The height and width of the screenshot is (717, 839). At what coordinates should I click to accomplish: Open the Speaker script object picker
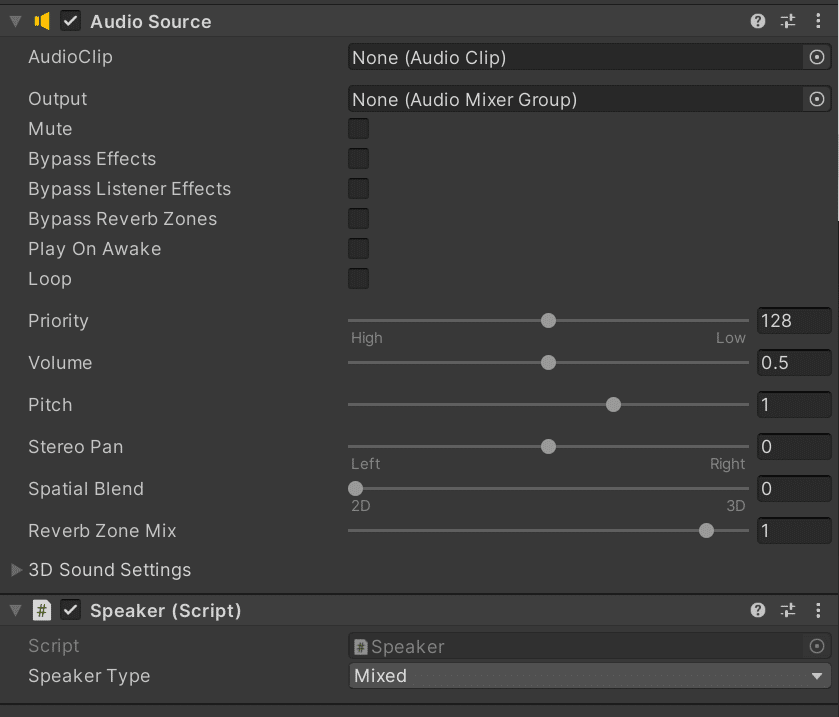(816, 646)
